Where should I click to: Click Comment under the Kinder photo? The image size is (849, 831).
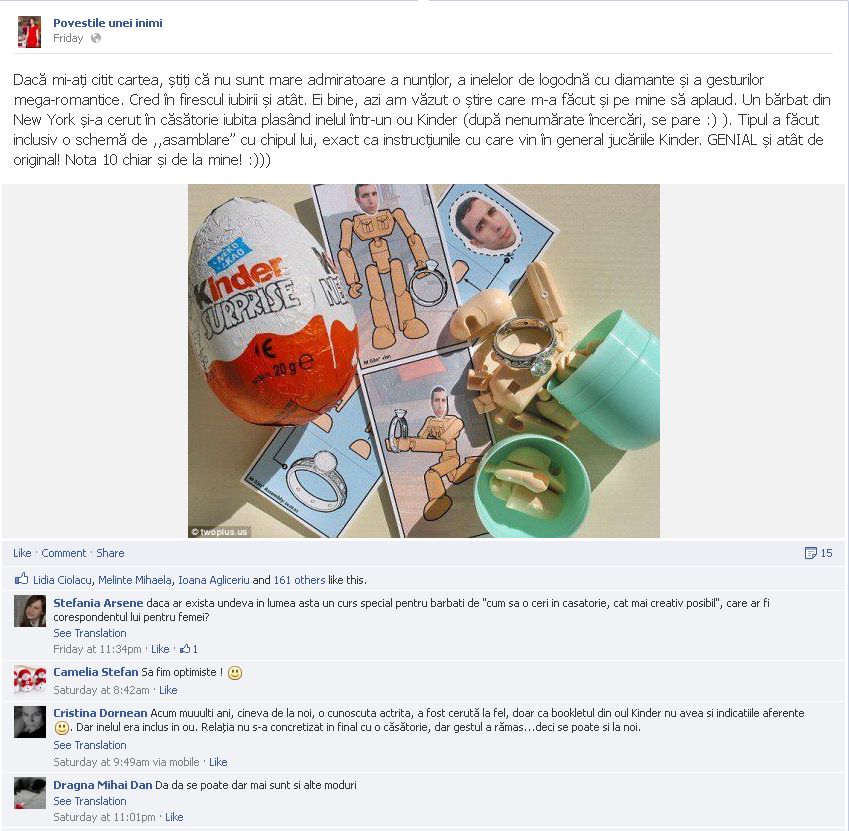tap(64, 553)
